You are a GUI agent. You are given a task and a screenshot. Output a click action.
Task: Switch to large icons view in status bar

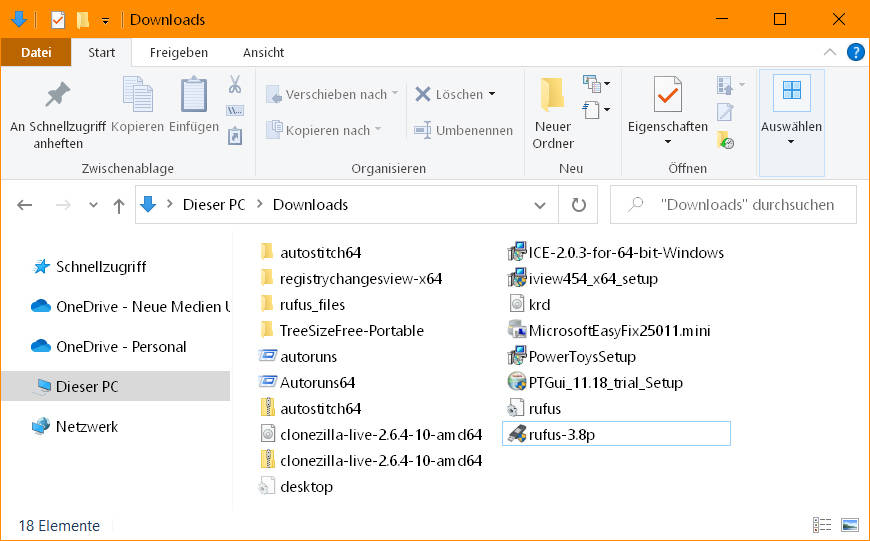849,524
